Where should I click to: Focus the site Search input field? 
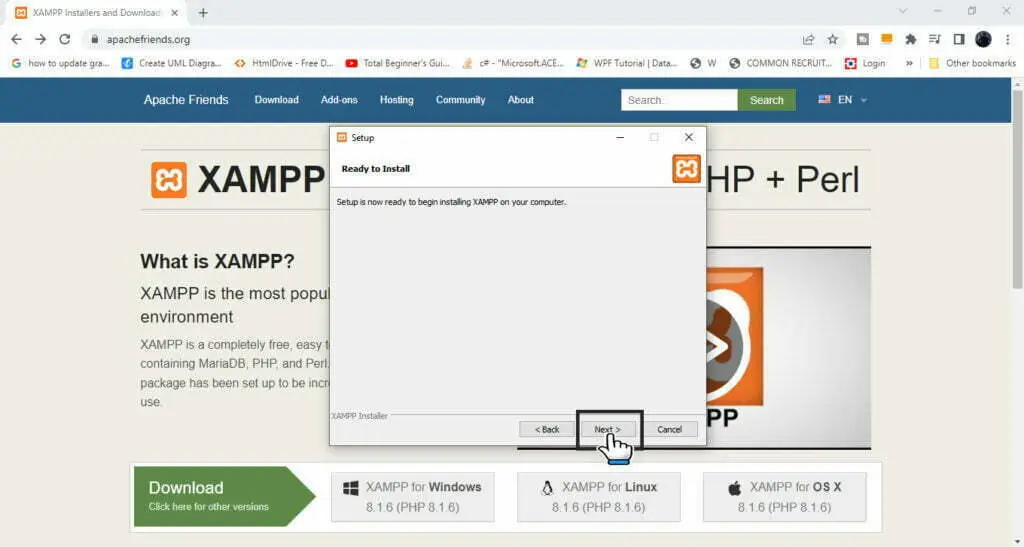coord(679,100)
